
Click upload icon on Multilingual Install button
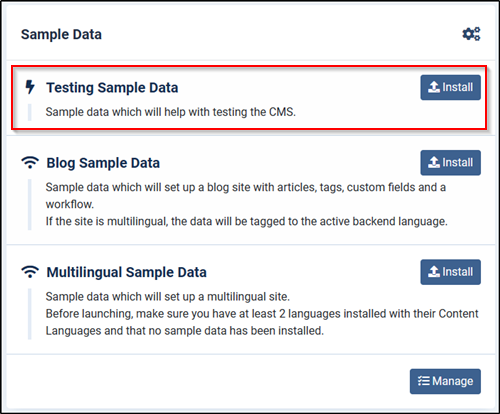[x=434, y=272]
